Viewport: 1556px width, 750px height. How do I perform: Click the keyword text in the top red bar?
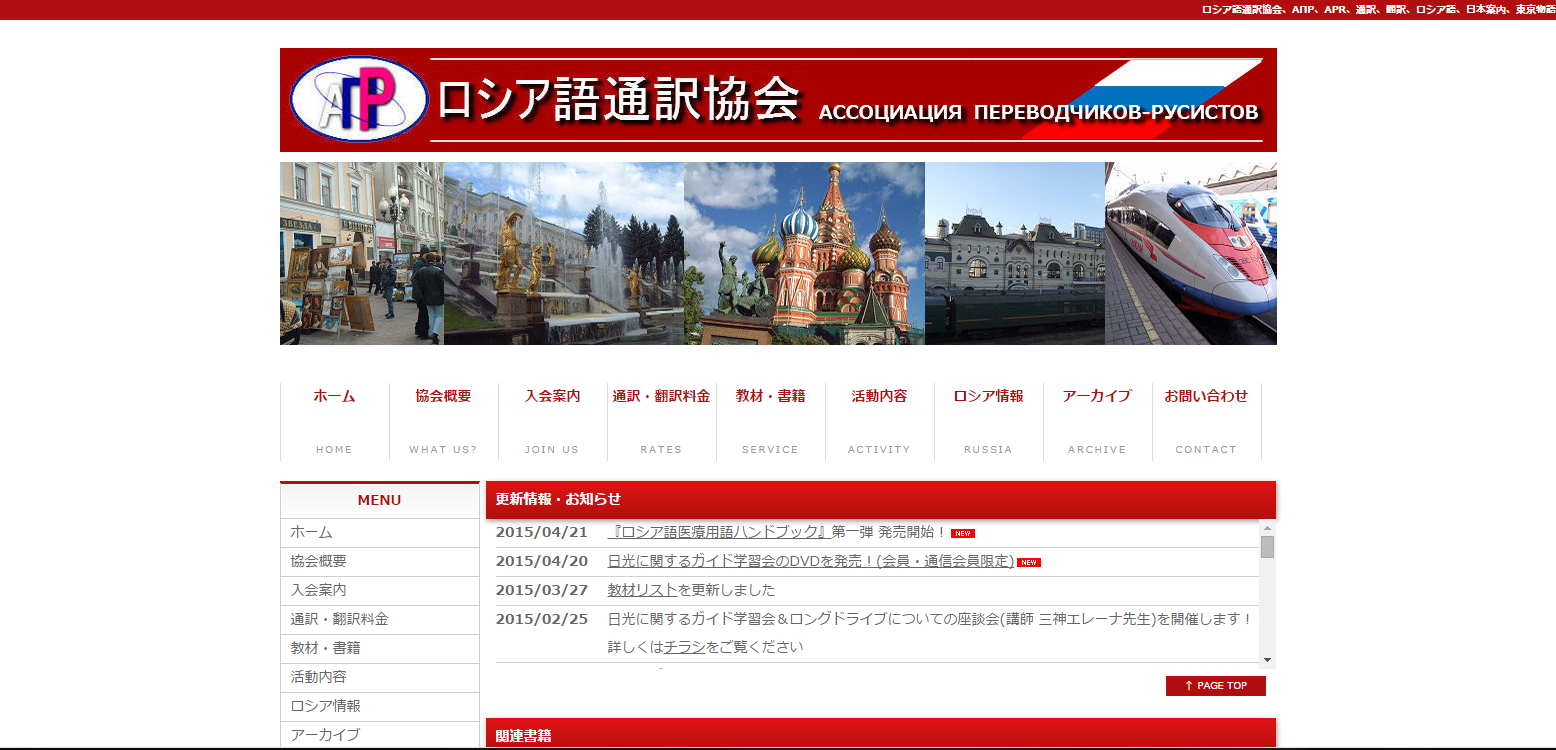[1378, 9]
